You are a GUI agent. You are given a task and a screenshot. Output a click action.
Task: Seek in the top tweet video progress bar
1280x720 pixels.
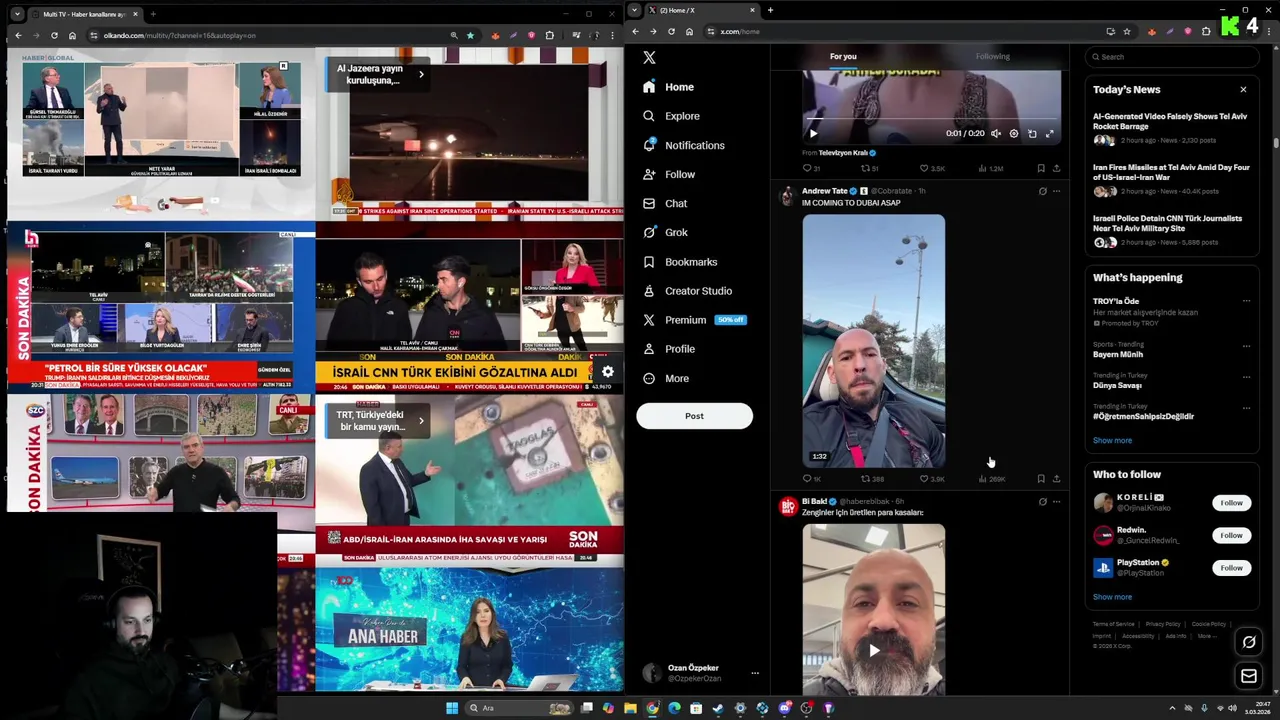pos(931,120)
